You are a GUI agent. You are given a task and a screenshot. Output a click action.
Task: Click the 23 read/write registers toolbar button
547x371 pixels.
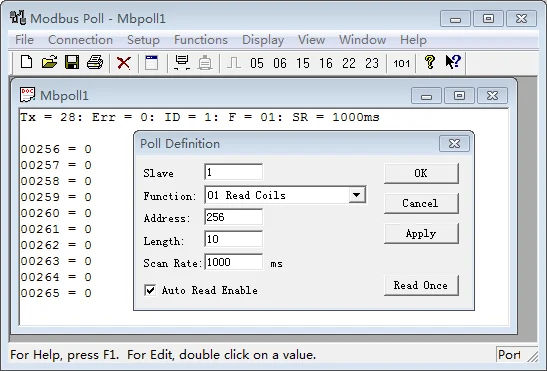372,63
